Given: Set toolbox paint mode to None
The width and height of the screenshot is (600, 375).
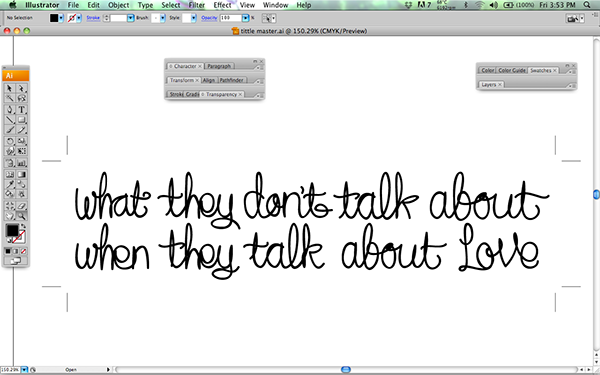Looking at the screenshot, I should pyautogui.click(x=23, y=251).
